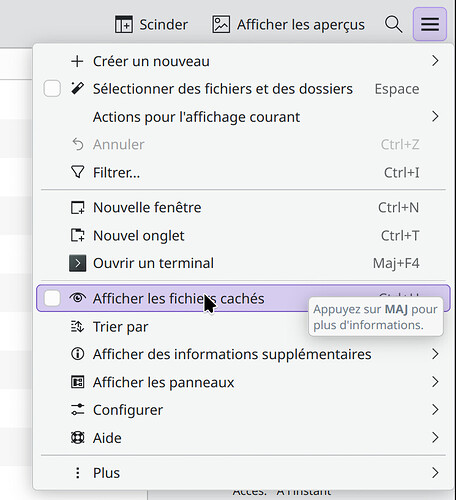
Task: Click the Aide lifebuoy icon
Action: click(x=78, y=438)
